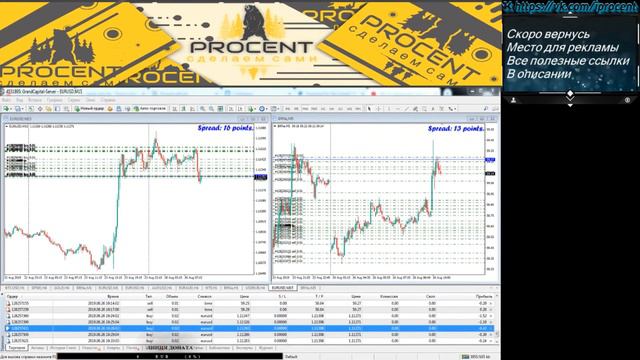Toggle the Data Window toolbar icon
Viewport: 640px width, 360px height.
click(40, 109)
